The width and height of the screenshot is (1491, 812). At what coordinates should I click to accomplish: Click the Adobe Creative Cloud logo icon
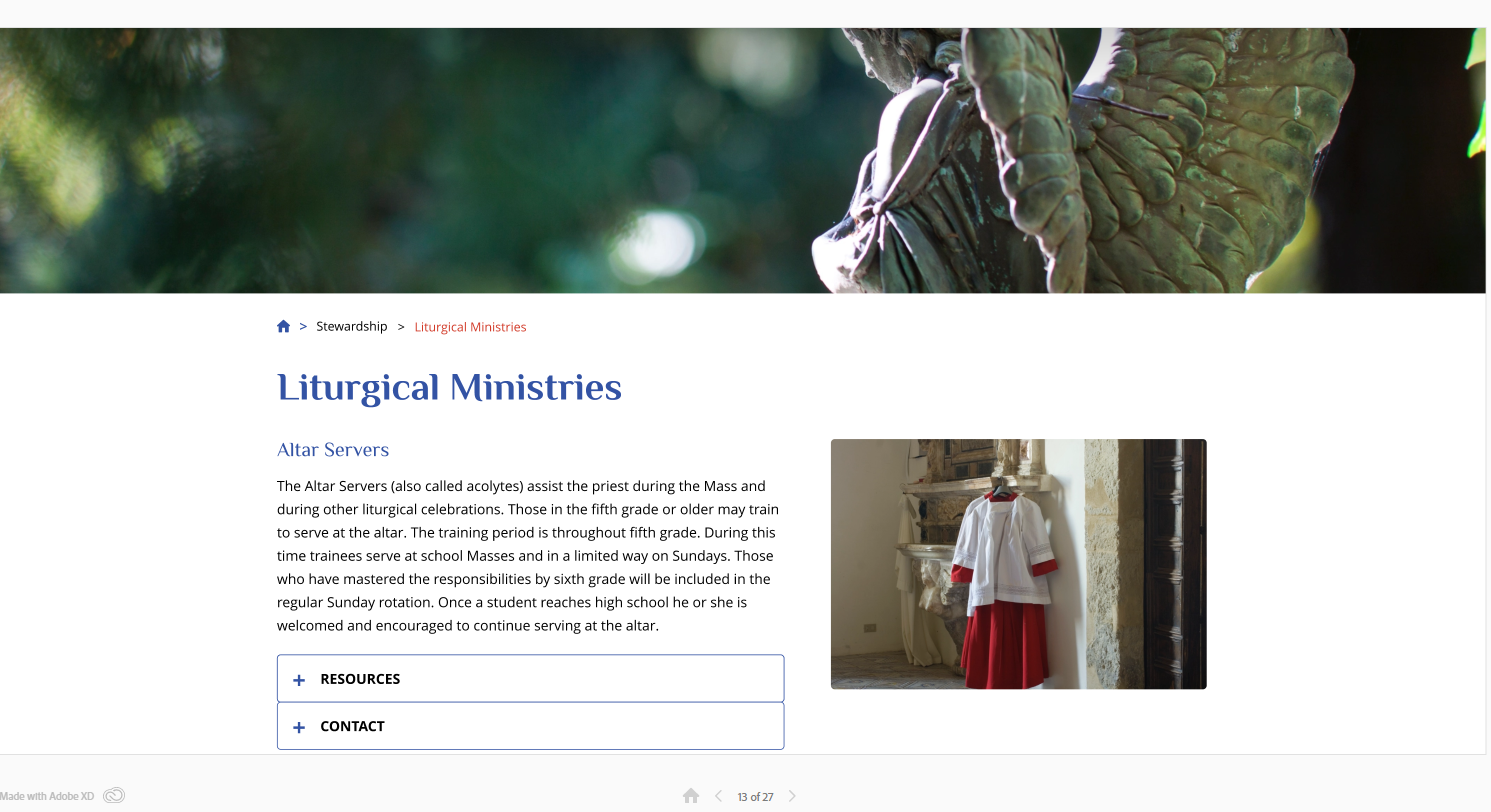coord(114,796)
